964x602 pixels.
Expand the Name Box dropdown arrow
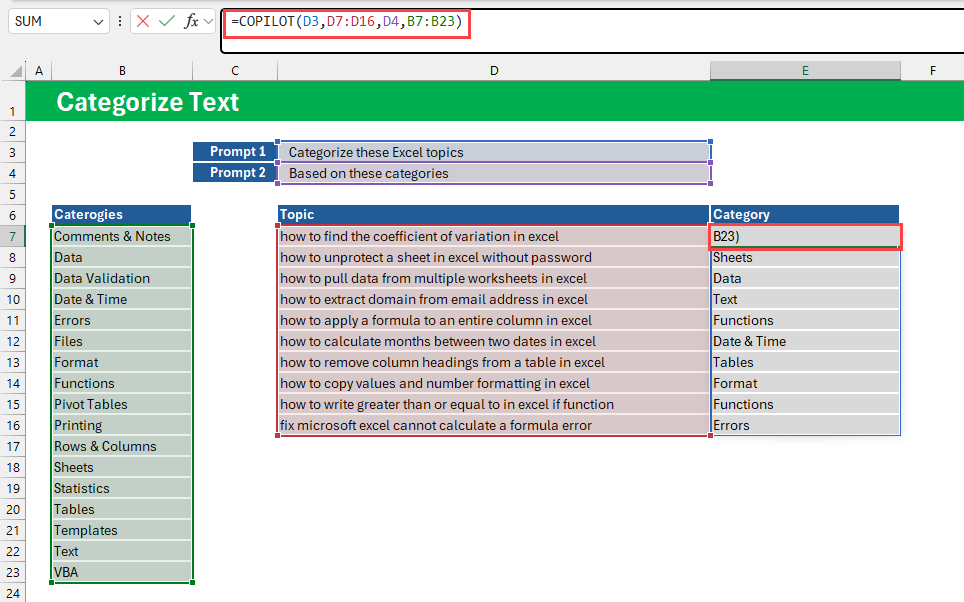click(x=98, y=21)
